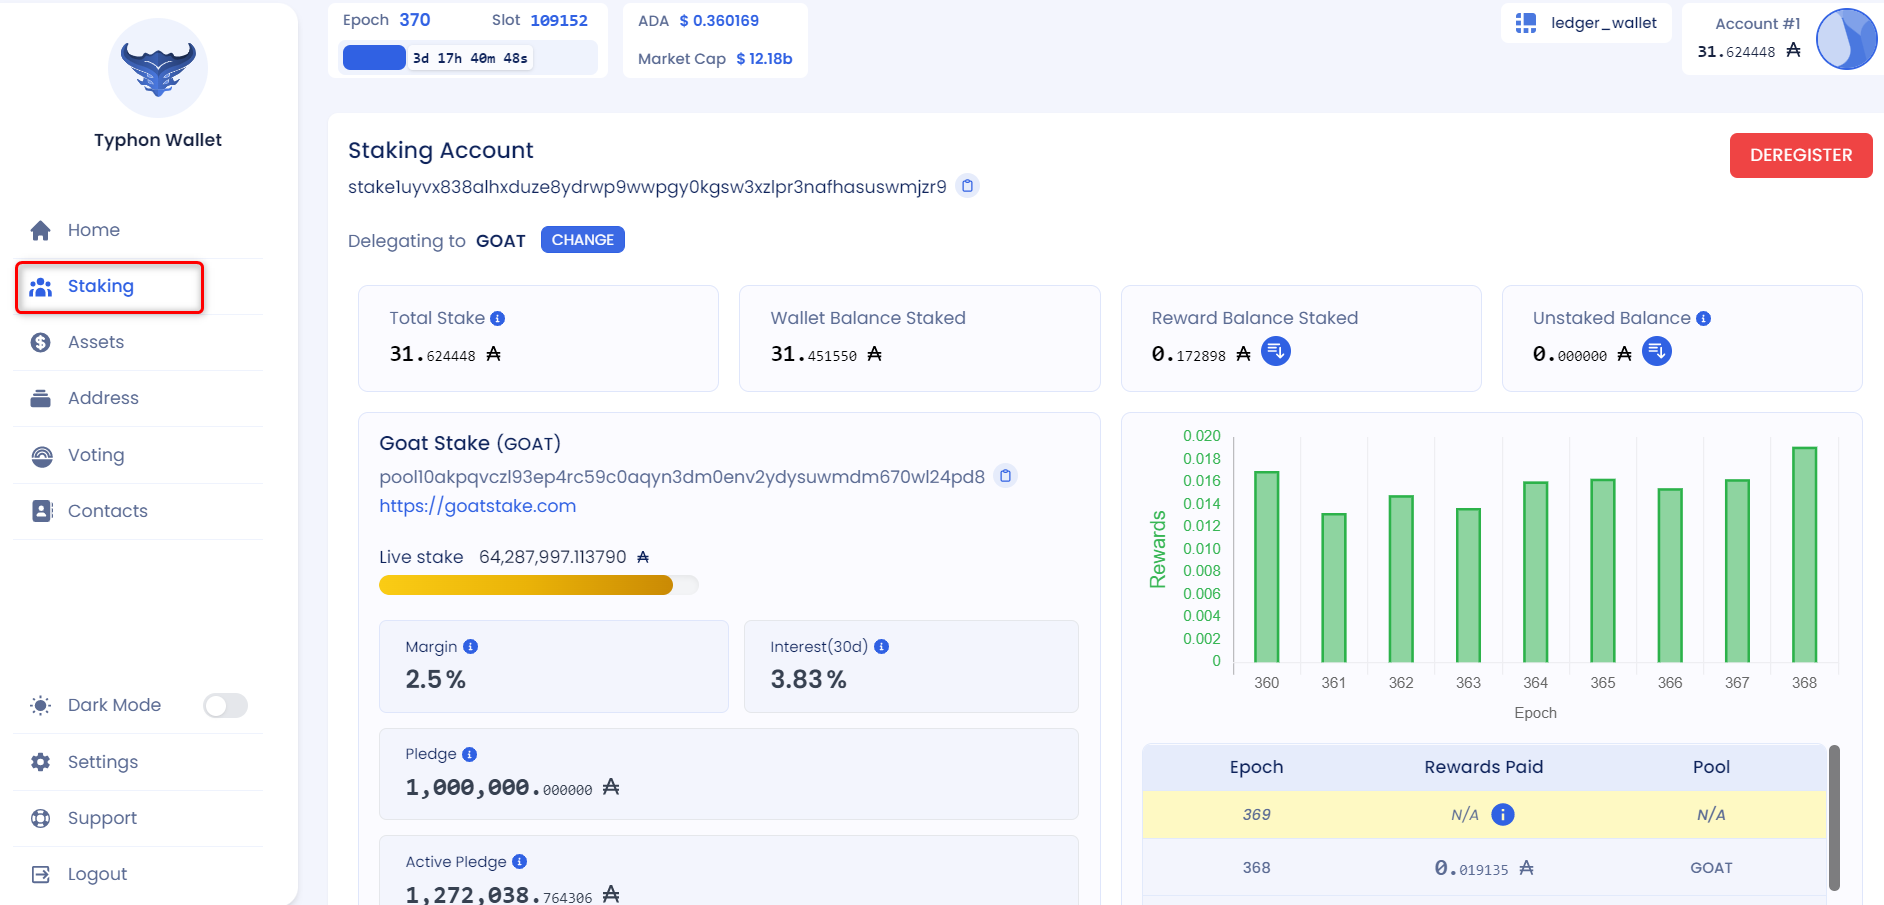Toggle the Dark Mode switch

click(x=226, y=705)
